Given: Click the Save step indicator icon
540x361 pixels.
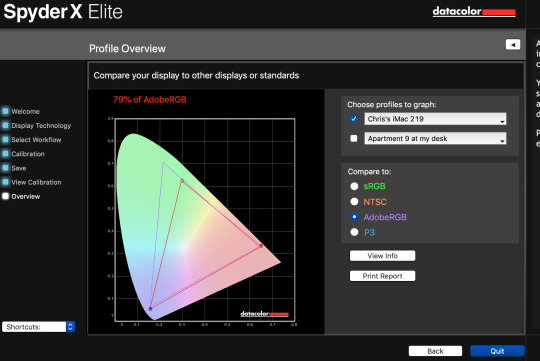Looking at the screenshot, I should click(x=5, y=168).
